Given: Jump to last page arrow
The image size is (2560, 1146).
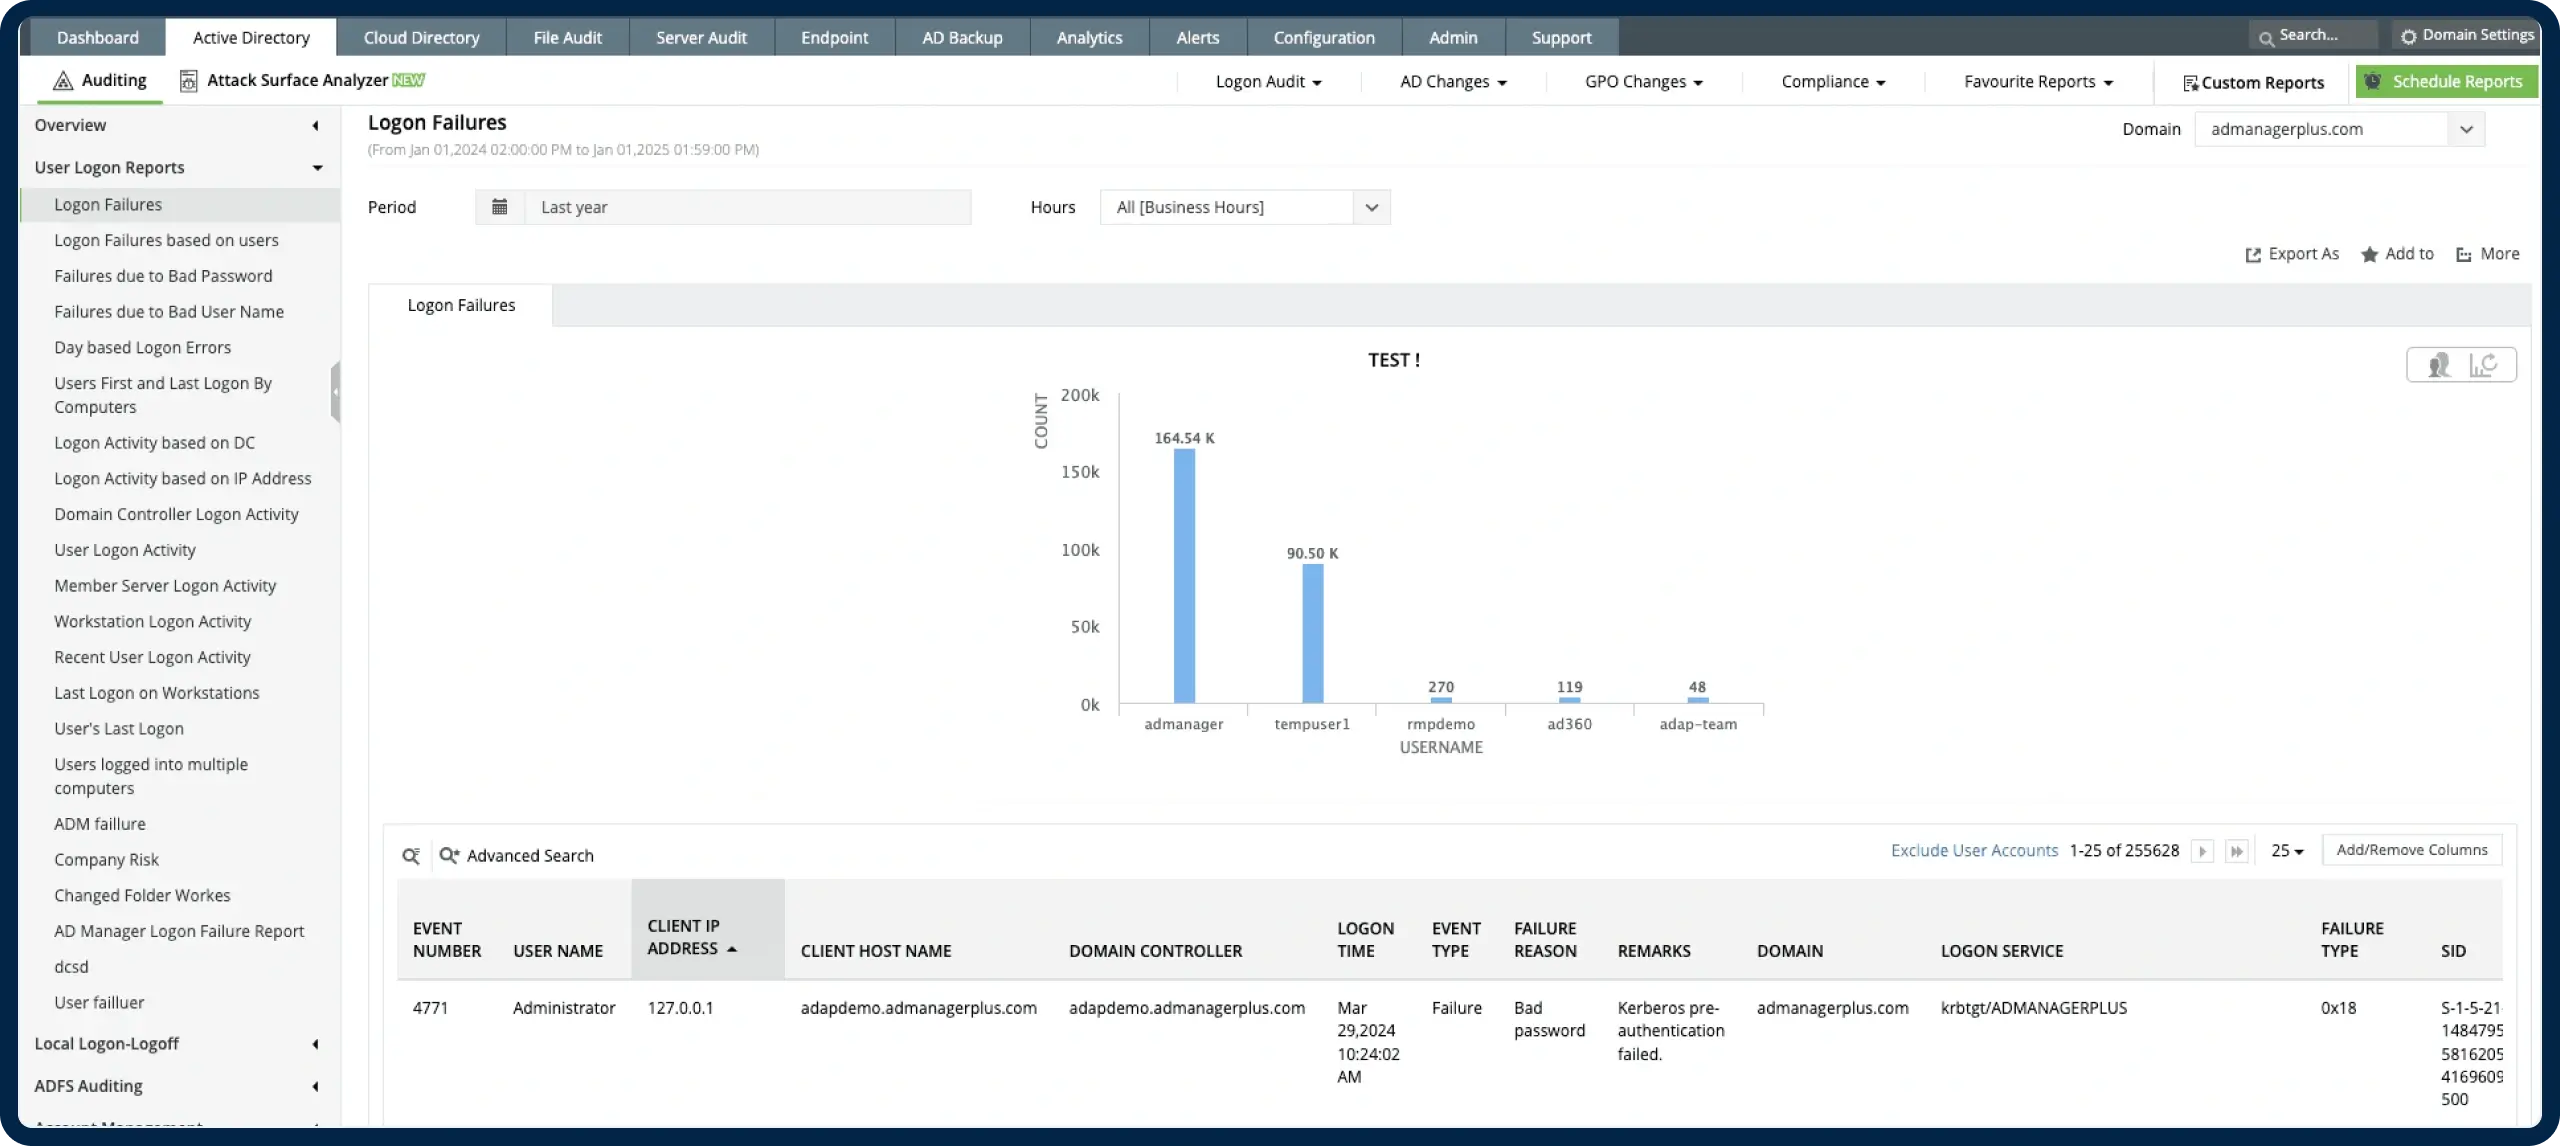Looking at the screenshot, I should coord(2237,851).
